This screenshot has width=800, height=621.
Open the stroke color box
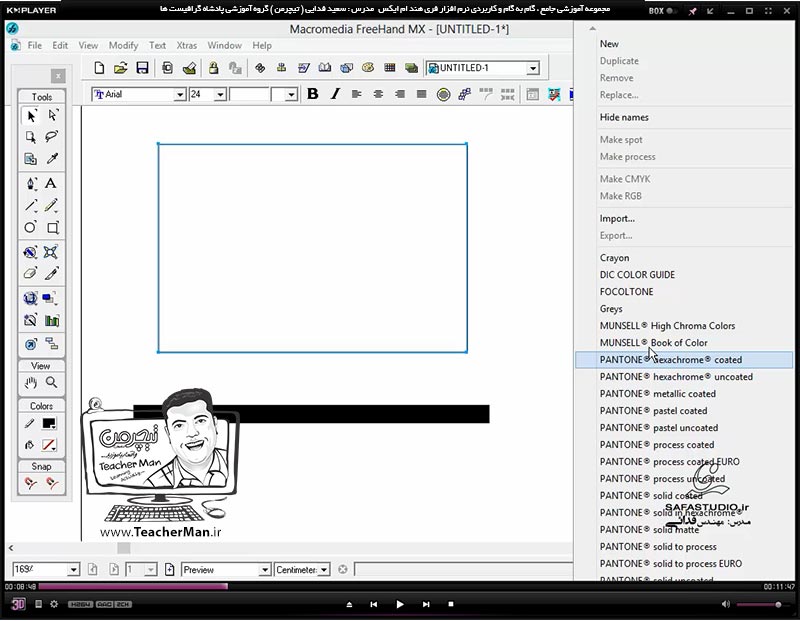[x=49, y=424]
